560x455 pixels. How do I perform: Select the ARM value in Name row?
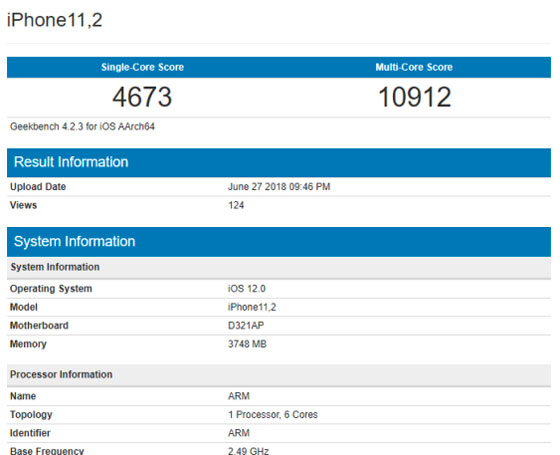pos(239,396)
